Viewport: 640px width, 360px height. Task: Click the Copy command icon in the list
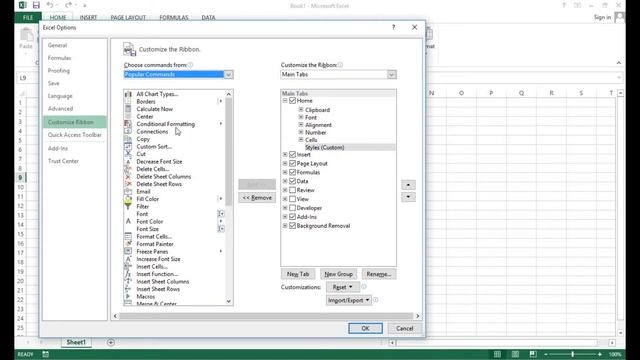click(x=128, y=139)
